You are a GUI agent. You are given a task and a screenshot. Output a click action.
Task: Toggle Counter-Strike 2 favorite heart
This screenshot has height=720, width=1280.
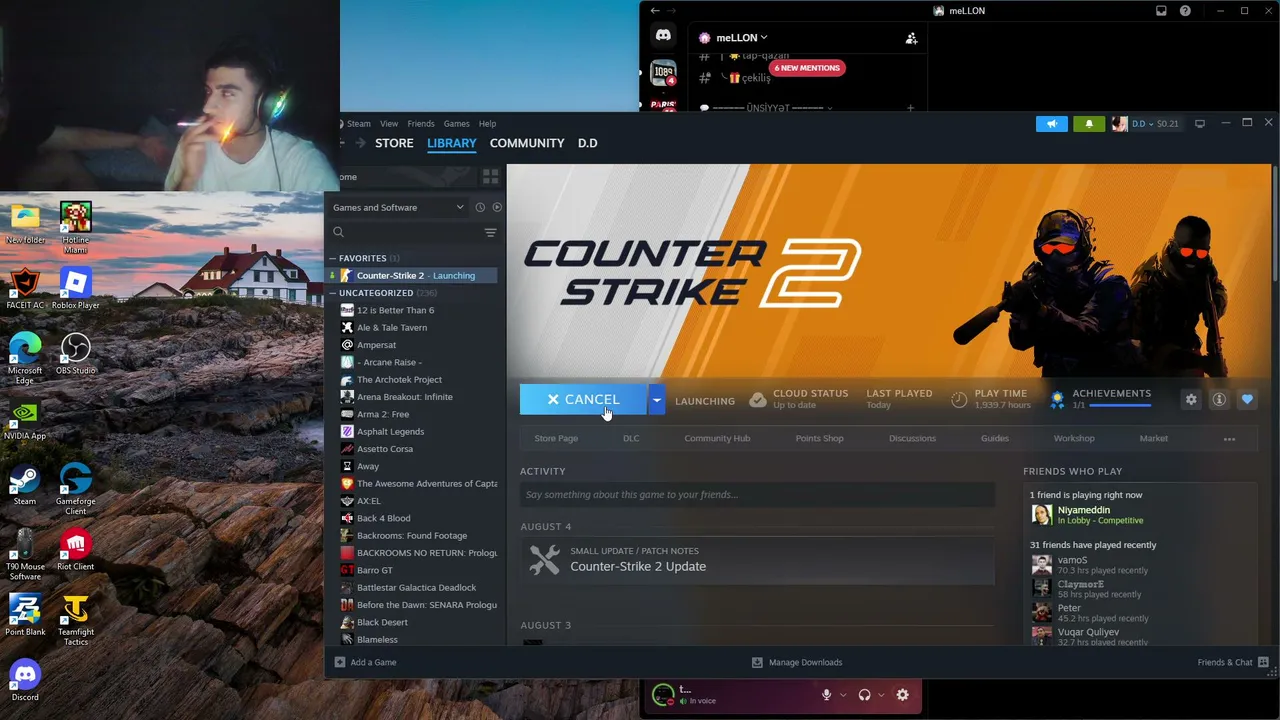click(1247, 400)
